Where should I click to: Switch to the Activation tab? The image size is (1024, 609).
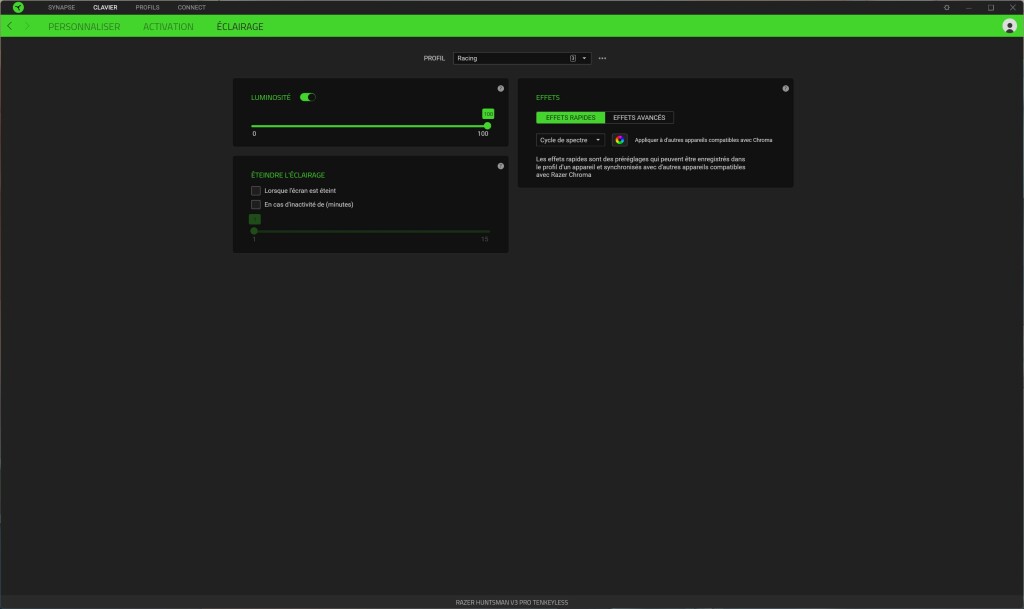[x=168, y=27]
